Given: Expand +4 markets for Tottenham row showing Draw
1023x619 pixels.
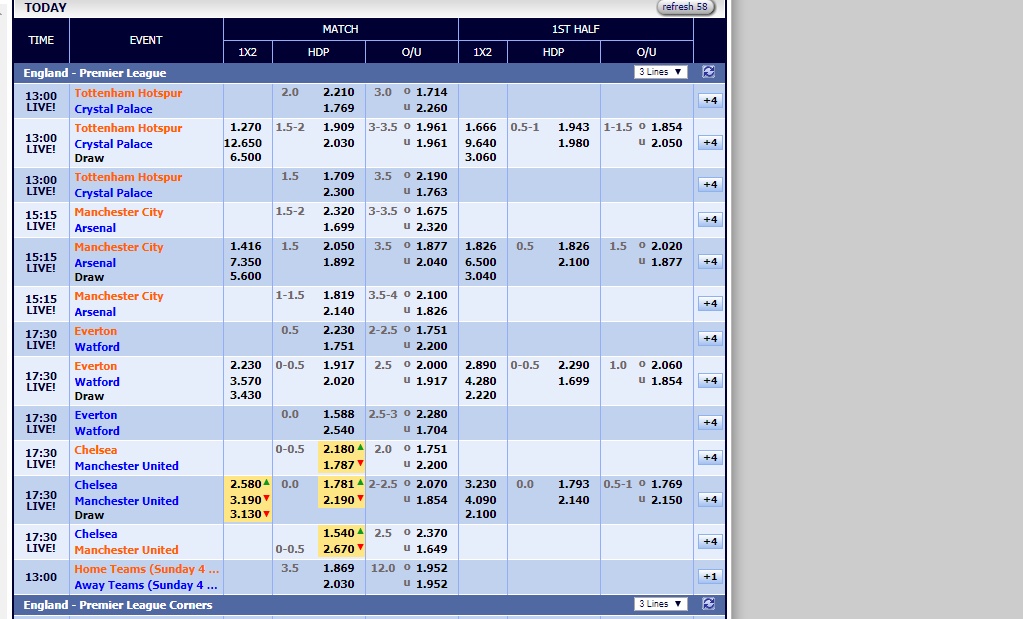Looking at the screenshot, I should point(710,142).
